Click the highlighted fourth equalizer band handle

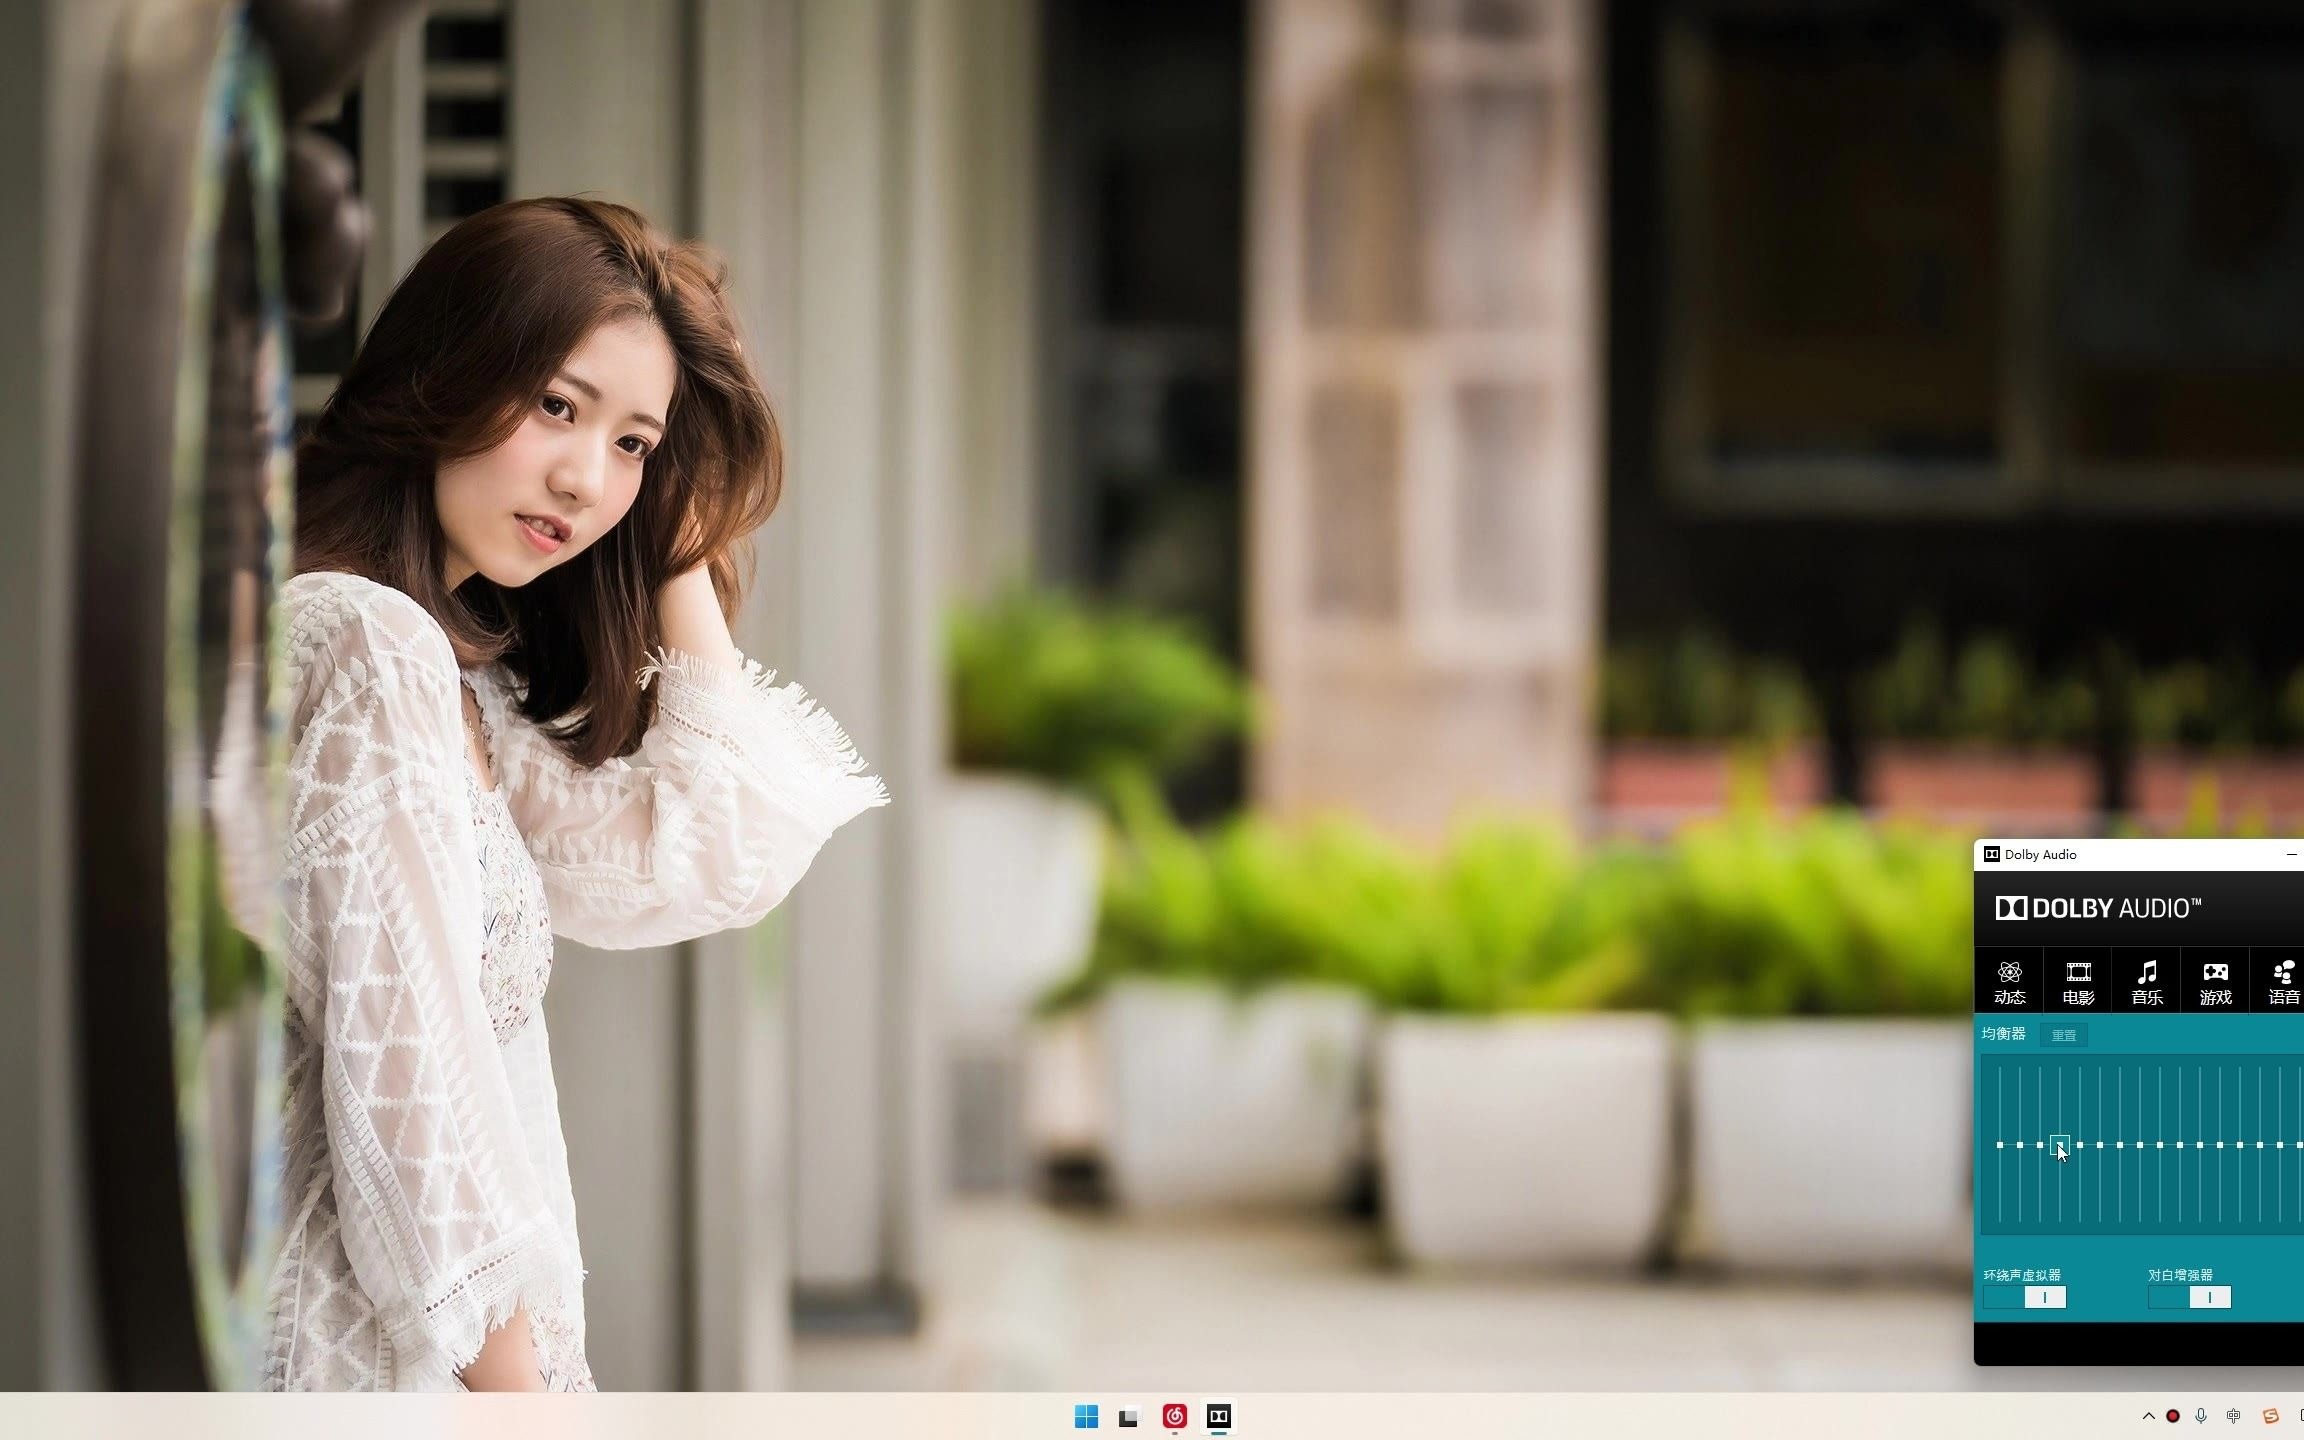(2060, 1145)
